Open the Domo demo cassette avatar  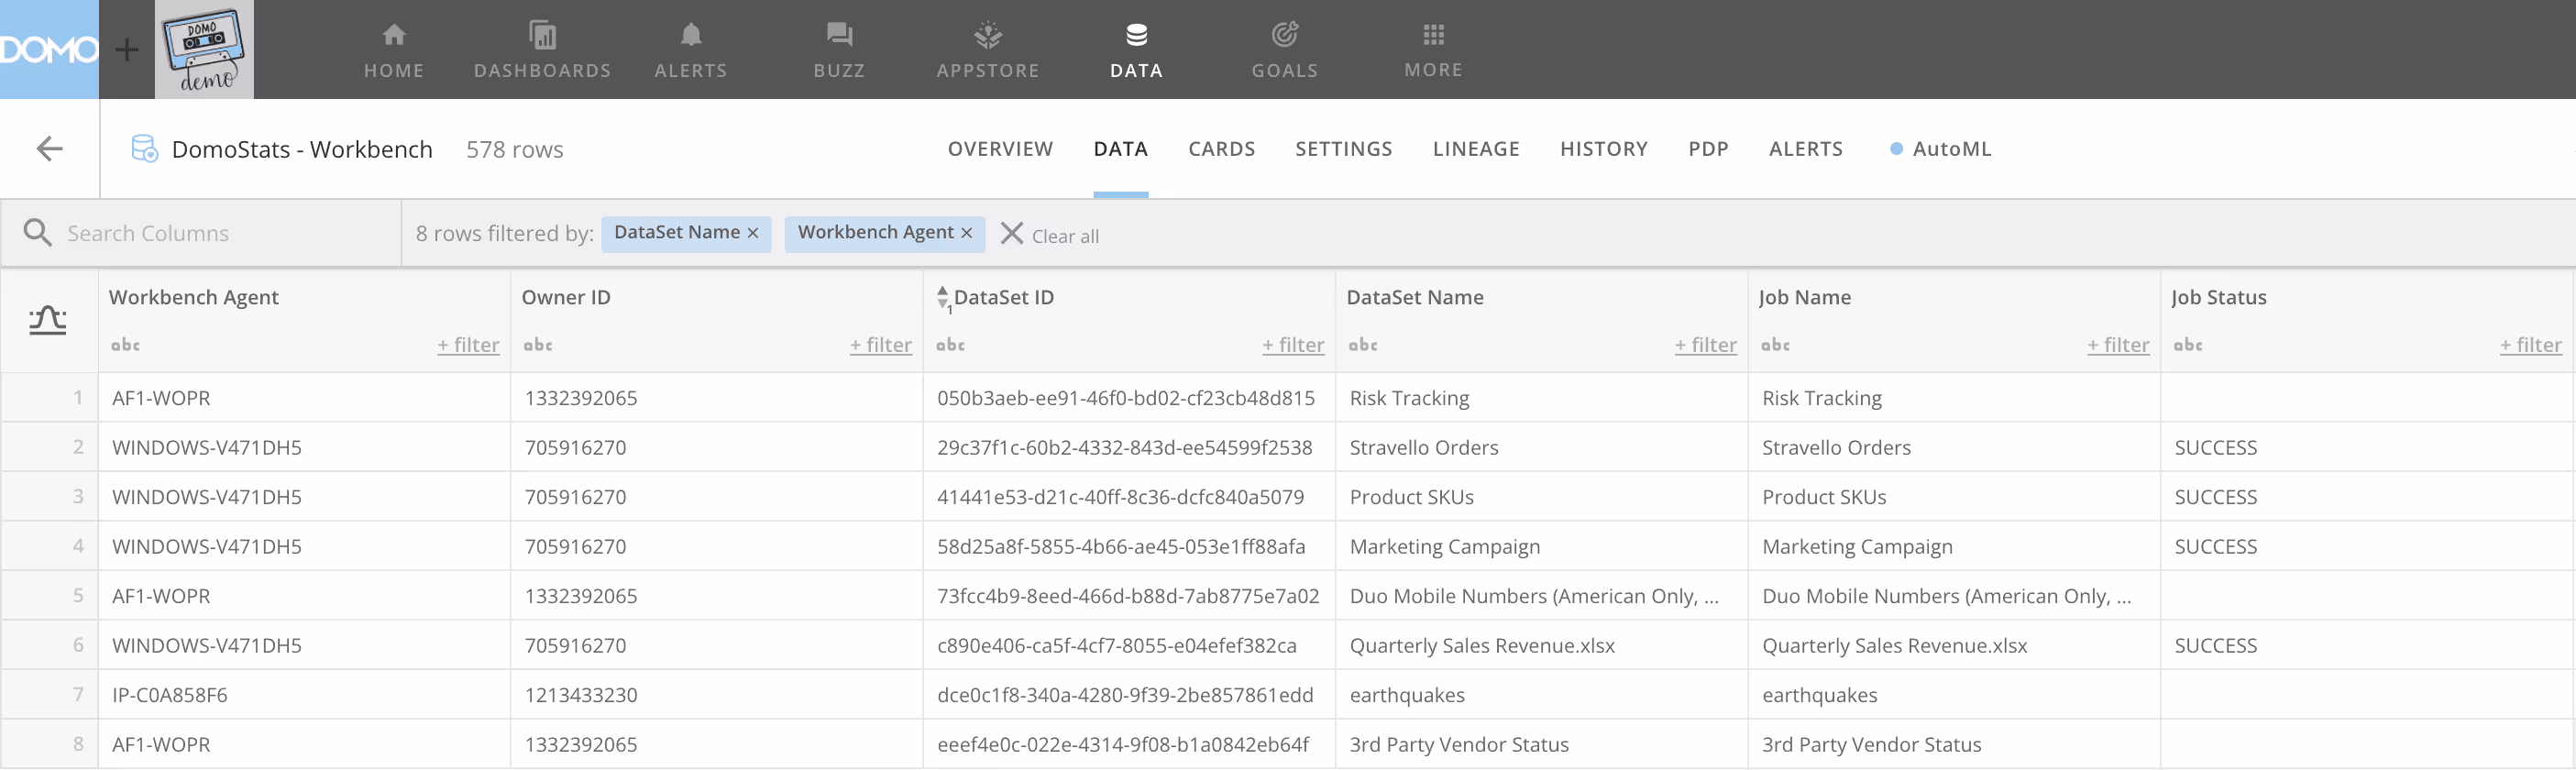(x=204, y=49)
